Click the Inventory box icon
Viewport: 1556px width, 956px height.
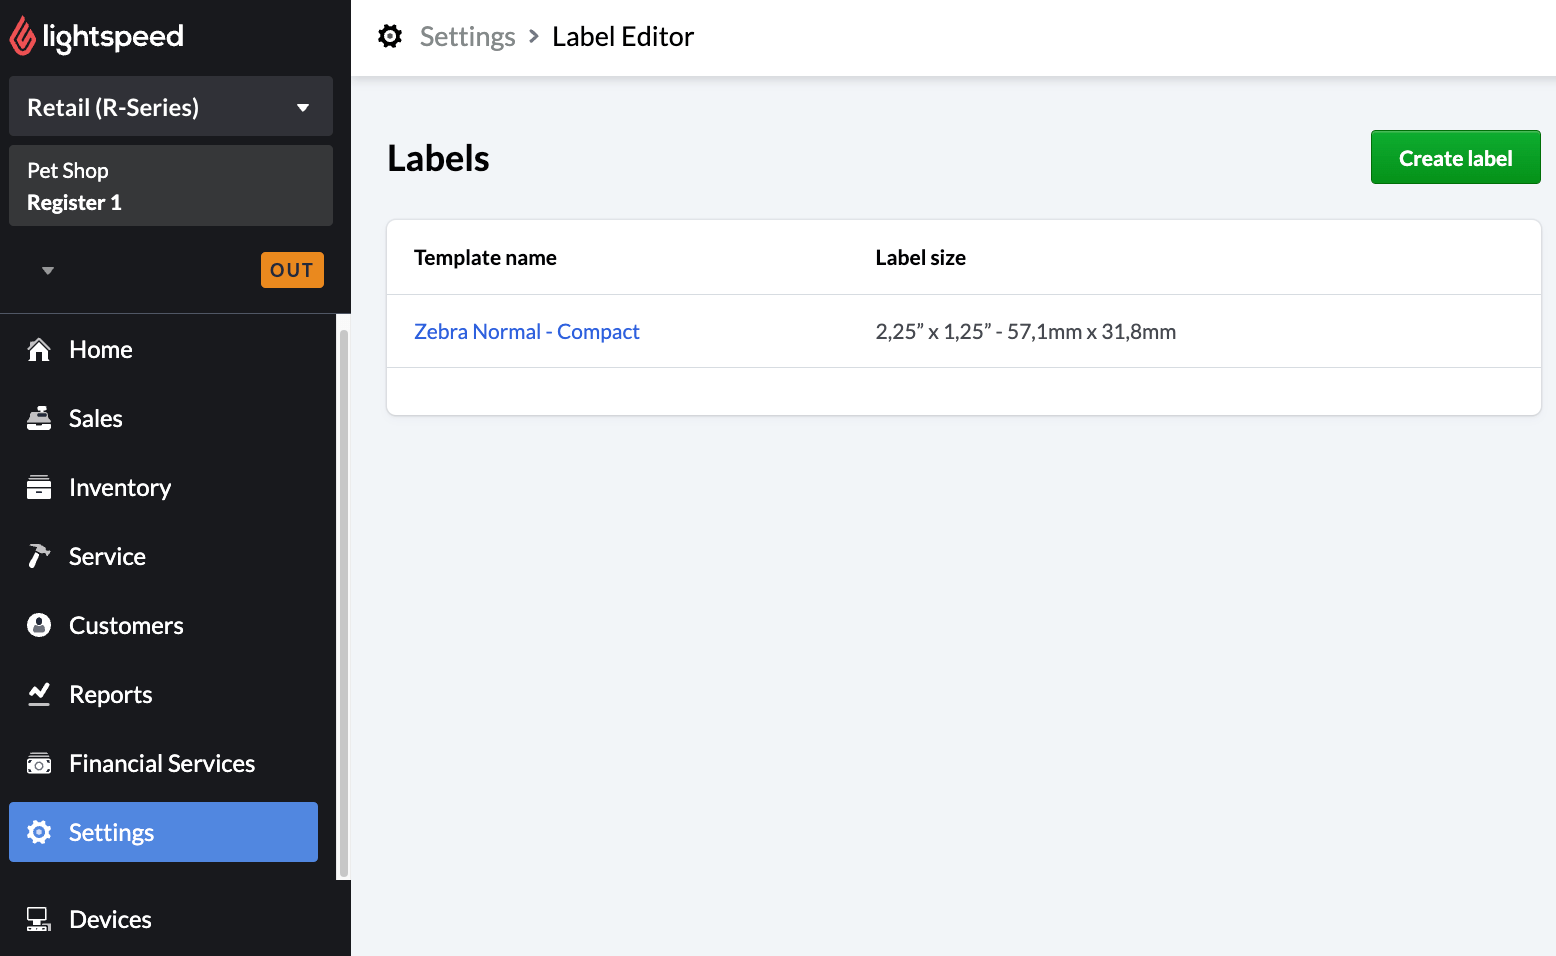click(x=39, y=488)
